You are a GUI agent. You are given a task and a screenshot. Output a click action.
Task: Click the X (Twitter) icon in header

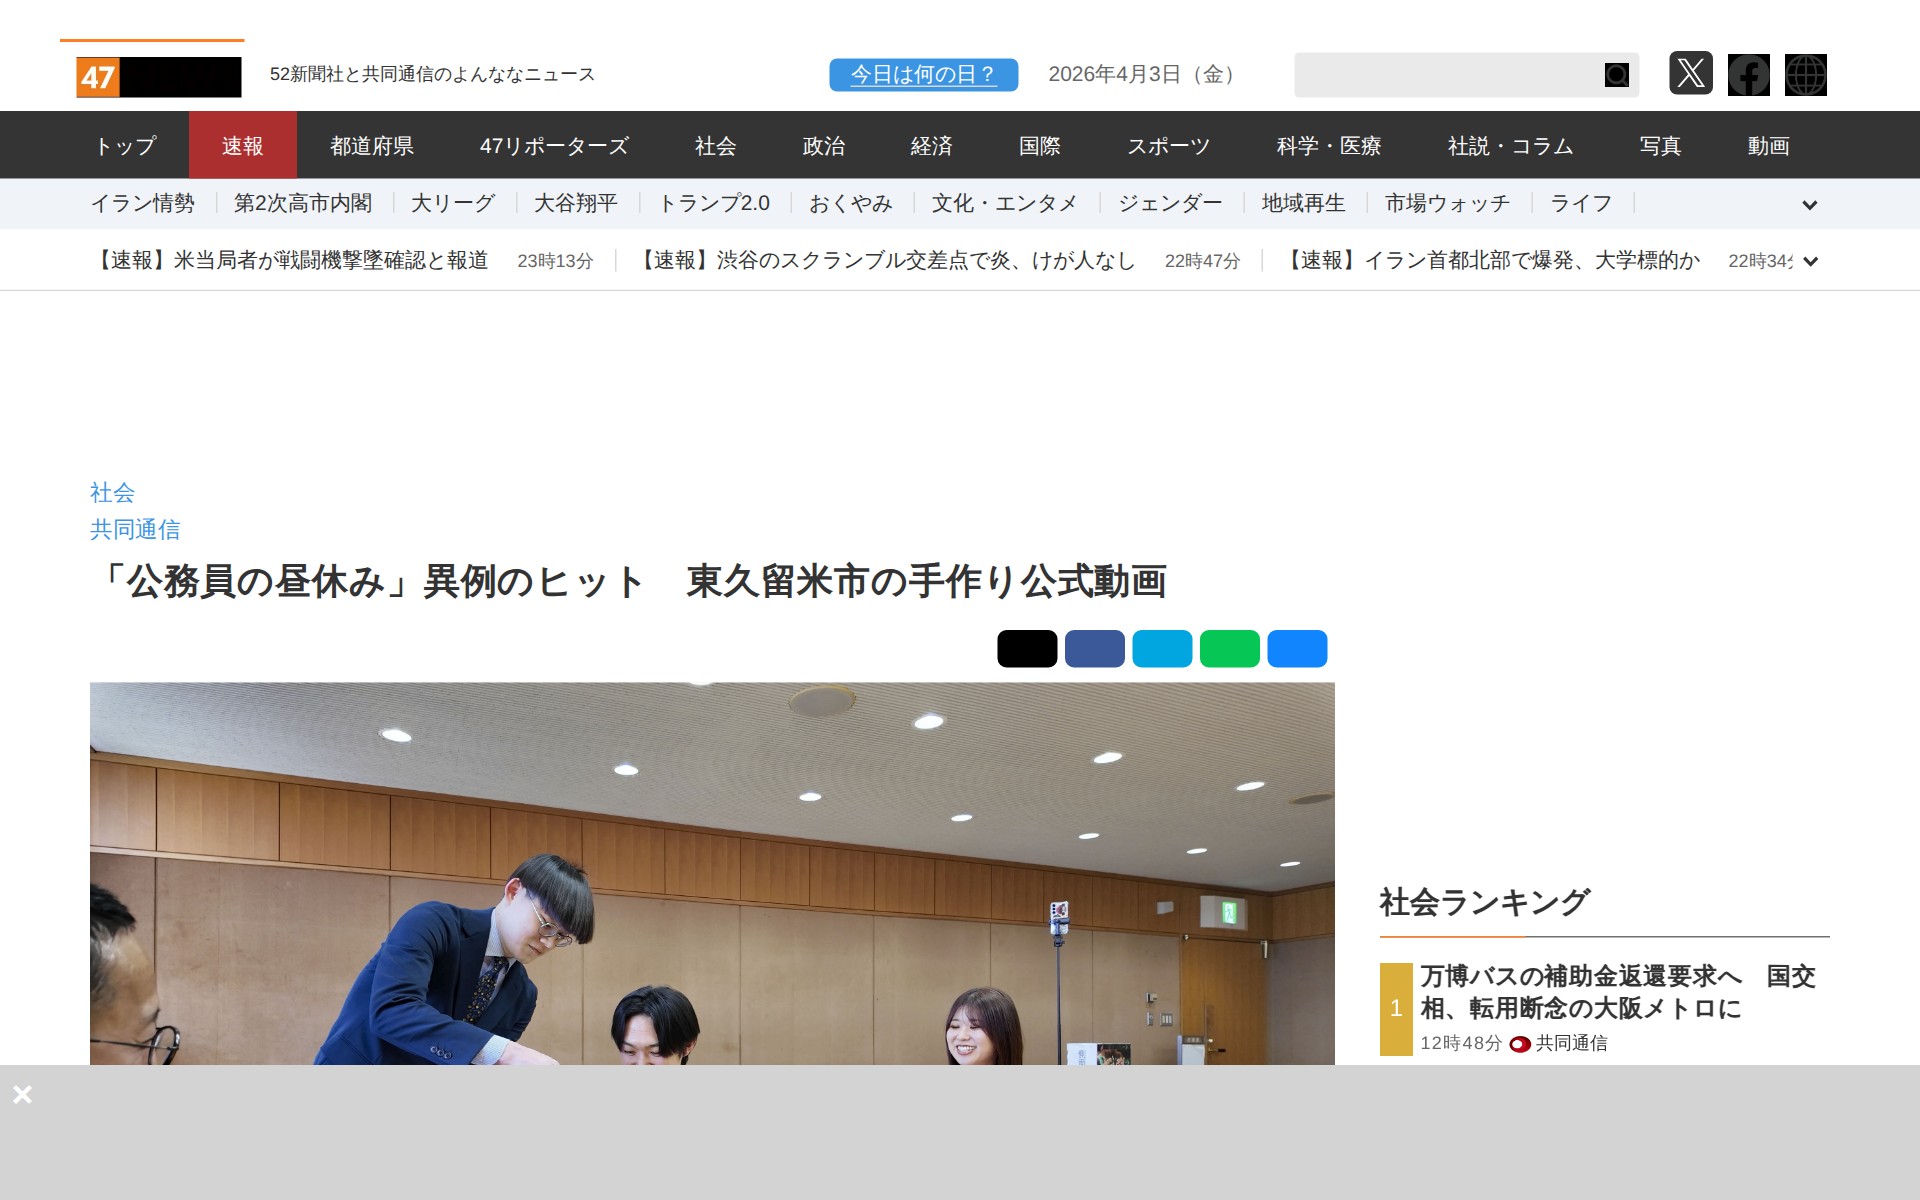[1690, 74]
